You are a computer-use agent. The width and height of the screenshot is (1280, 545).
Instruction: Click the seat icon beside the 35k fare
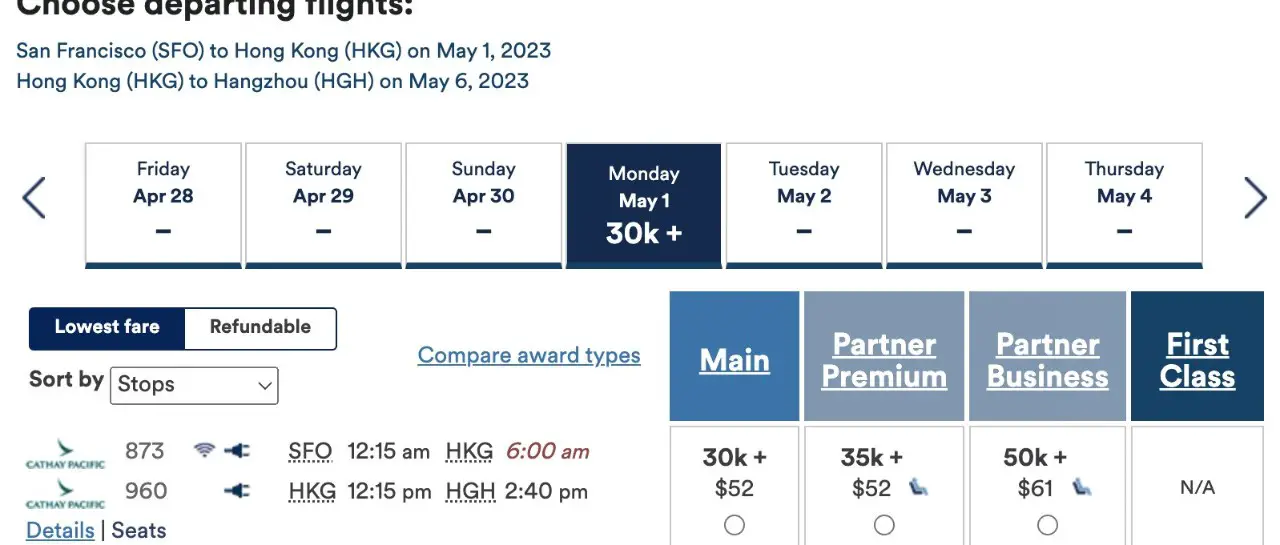coord(917,488)
